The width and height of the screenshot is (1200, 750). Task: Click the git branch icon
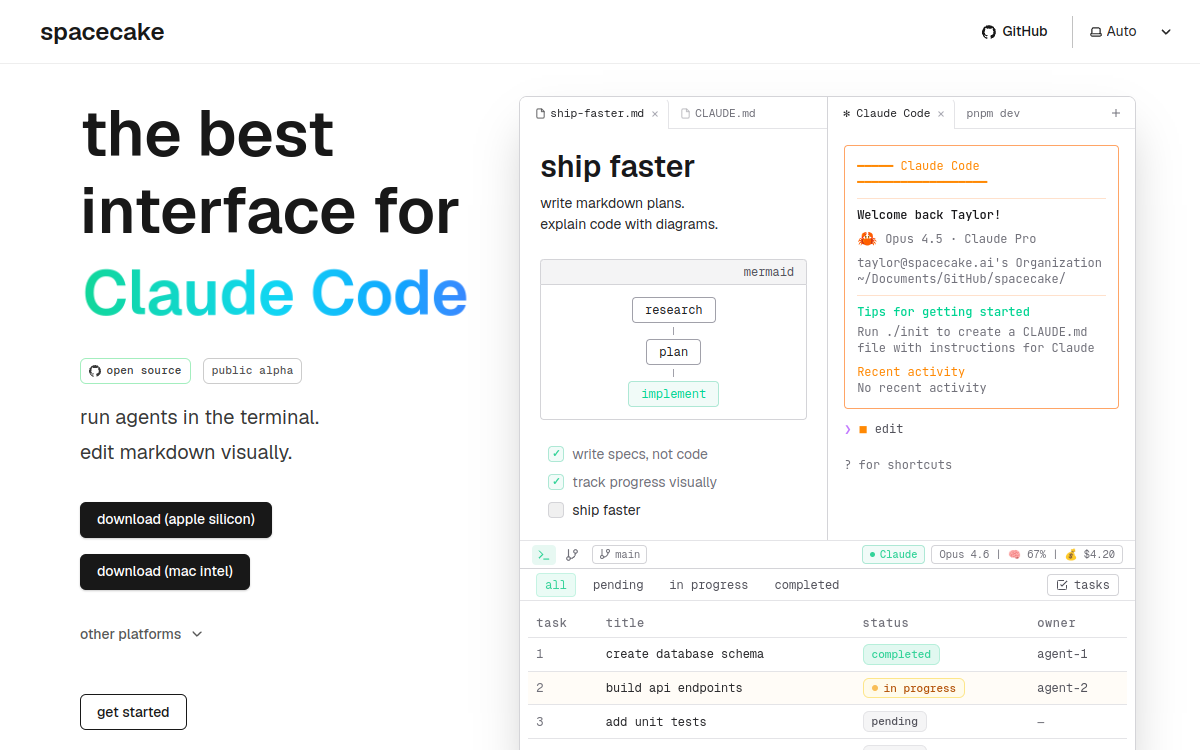pos(572,554)
